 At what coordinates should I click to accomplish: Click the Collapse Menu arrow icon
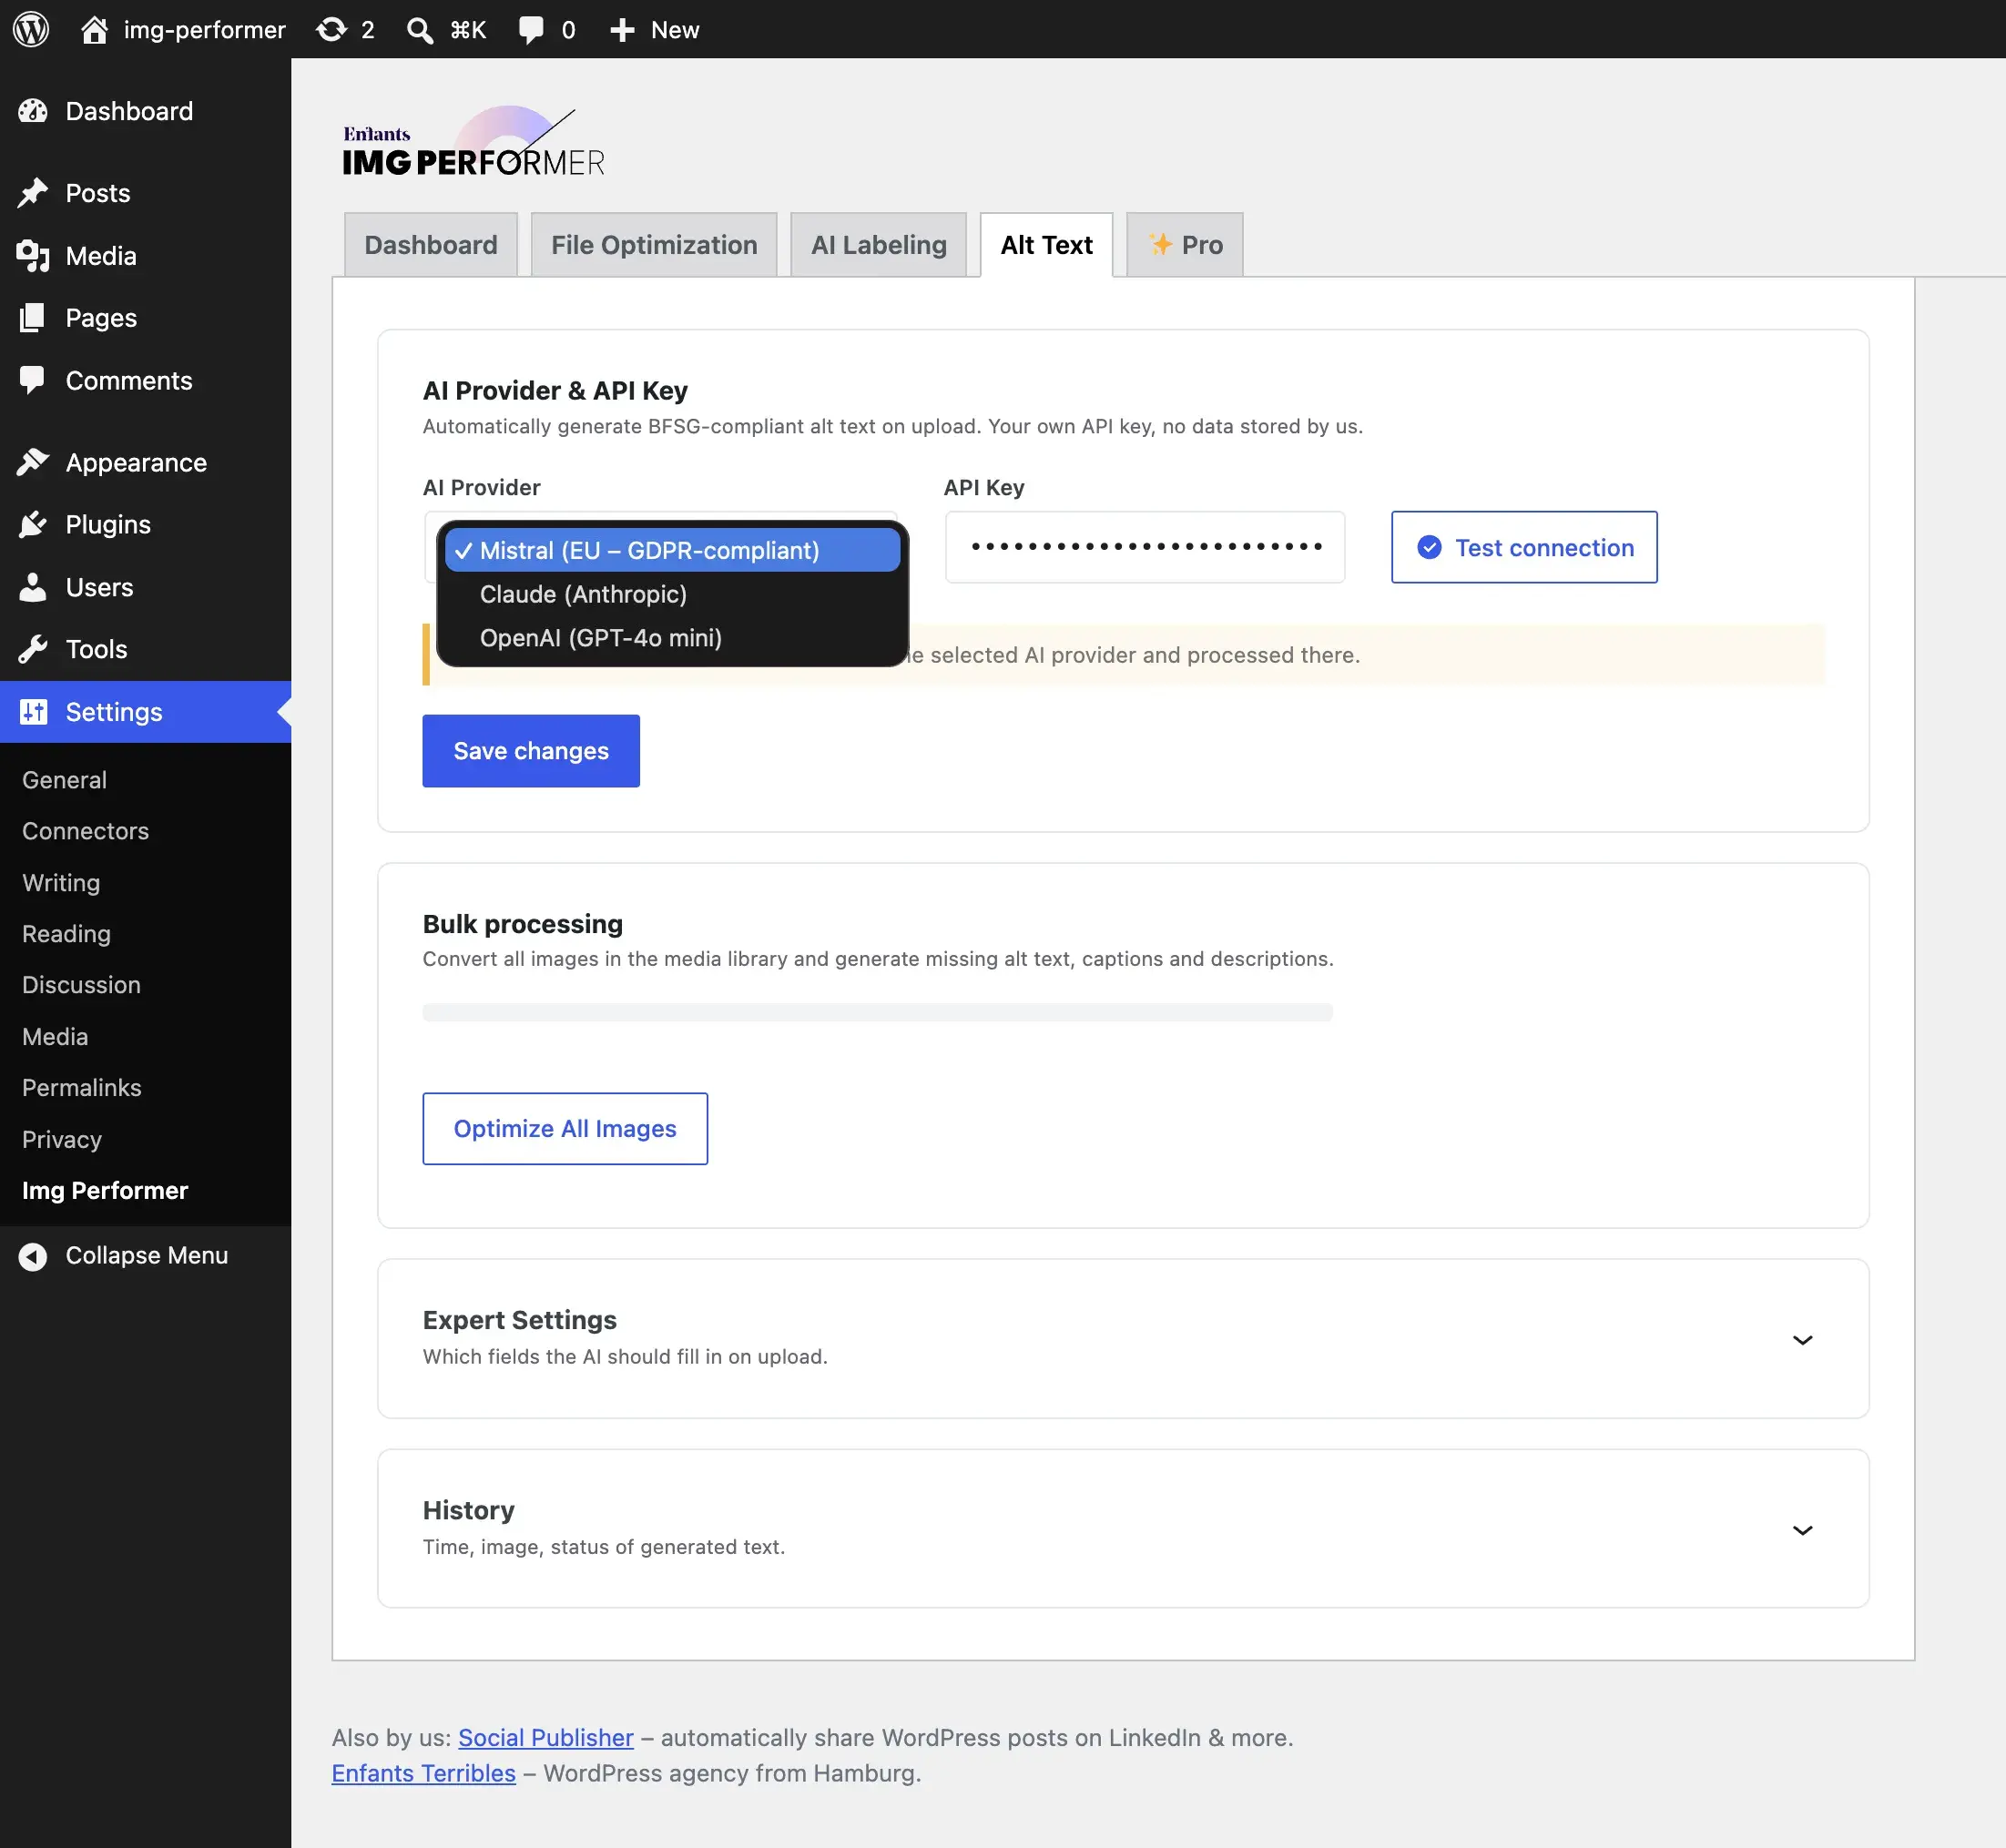(33, 1256)
